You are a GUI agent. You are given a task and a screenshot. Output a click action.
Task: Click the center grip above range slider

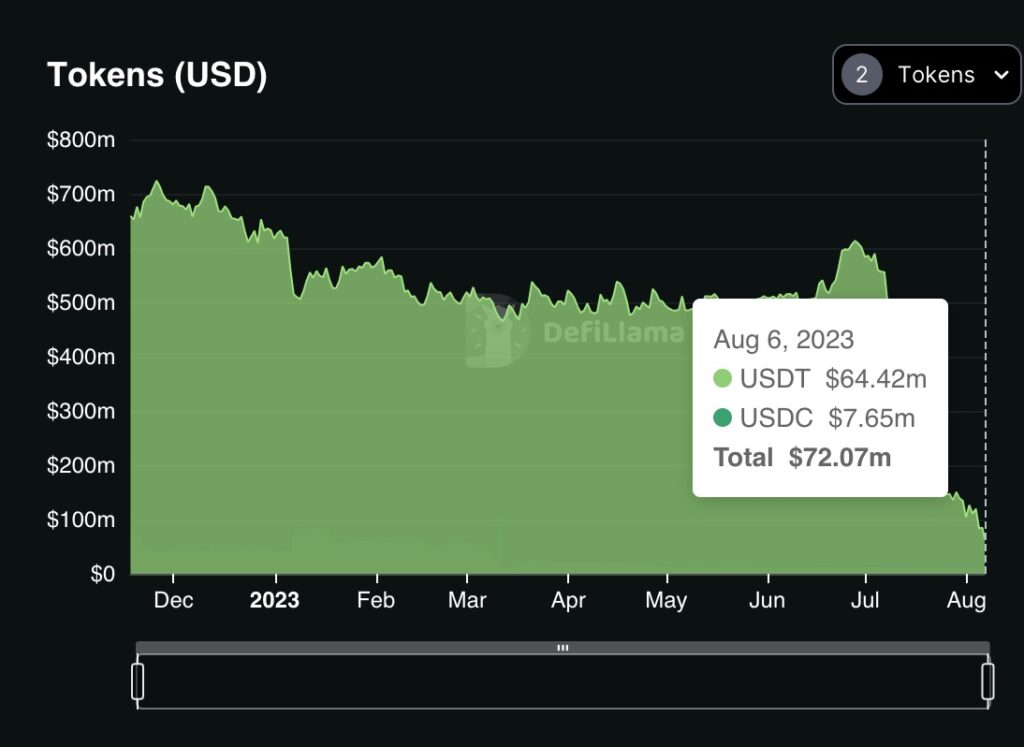coord(563,648)
